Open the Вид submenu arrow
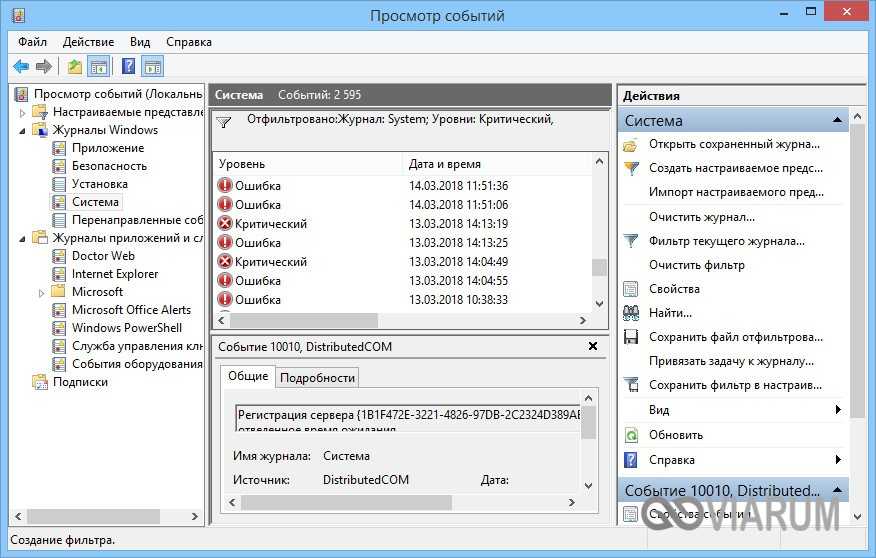This screenshot has height=558, width=876. (x=838, y=410)
